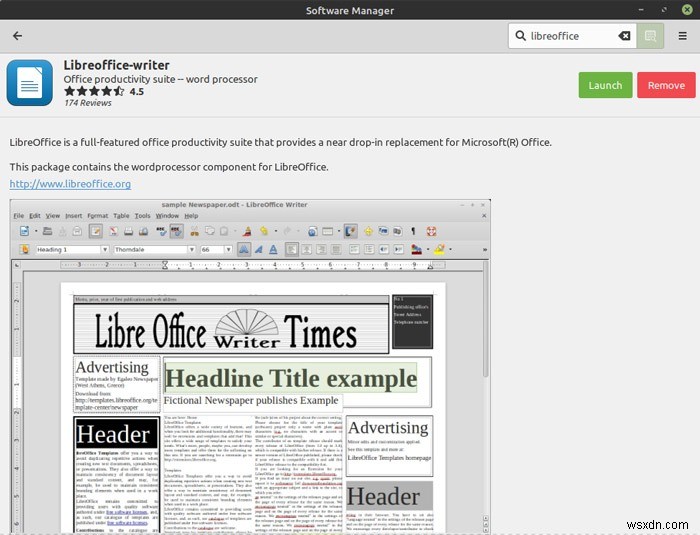This screenshot has height=535, width=700.
Task: Click Table icon in Writer preview toolbar
Action: coord(327,231)
